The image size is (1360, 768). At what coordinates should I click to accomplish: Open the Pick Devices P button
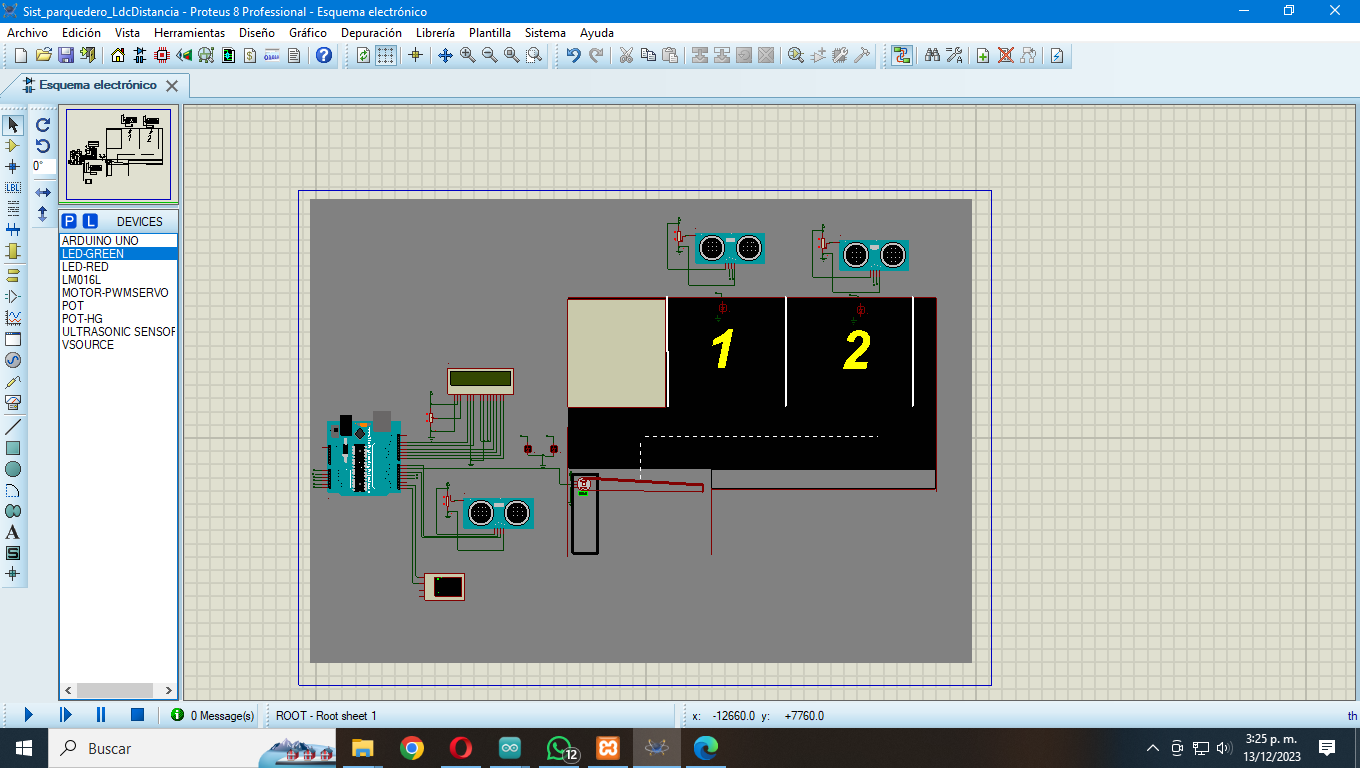69,221
